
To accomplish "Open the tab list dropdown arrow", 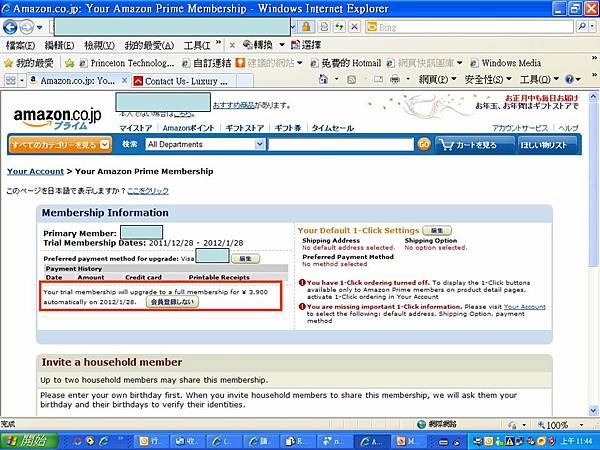I will point(22,80).
